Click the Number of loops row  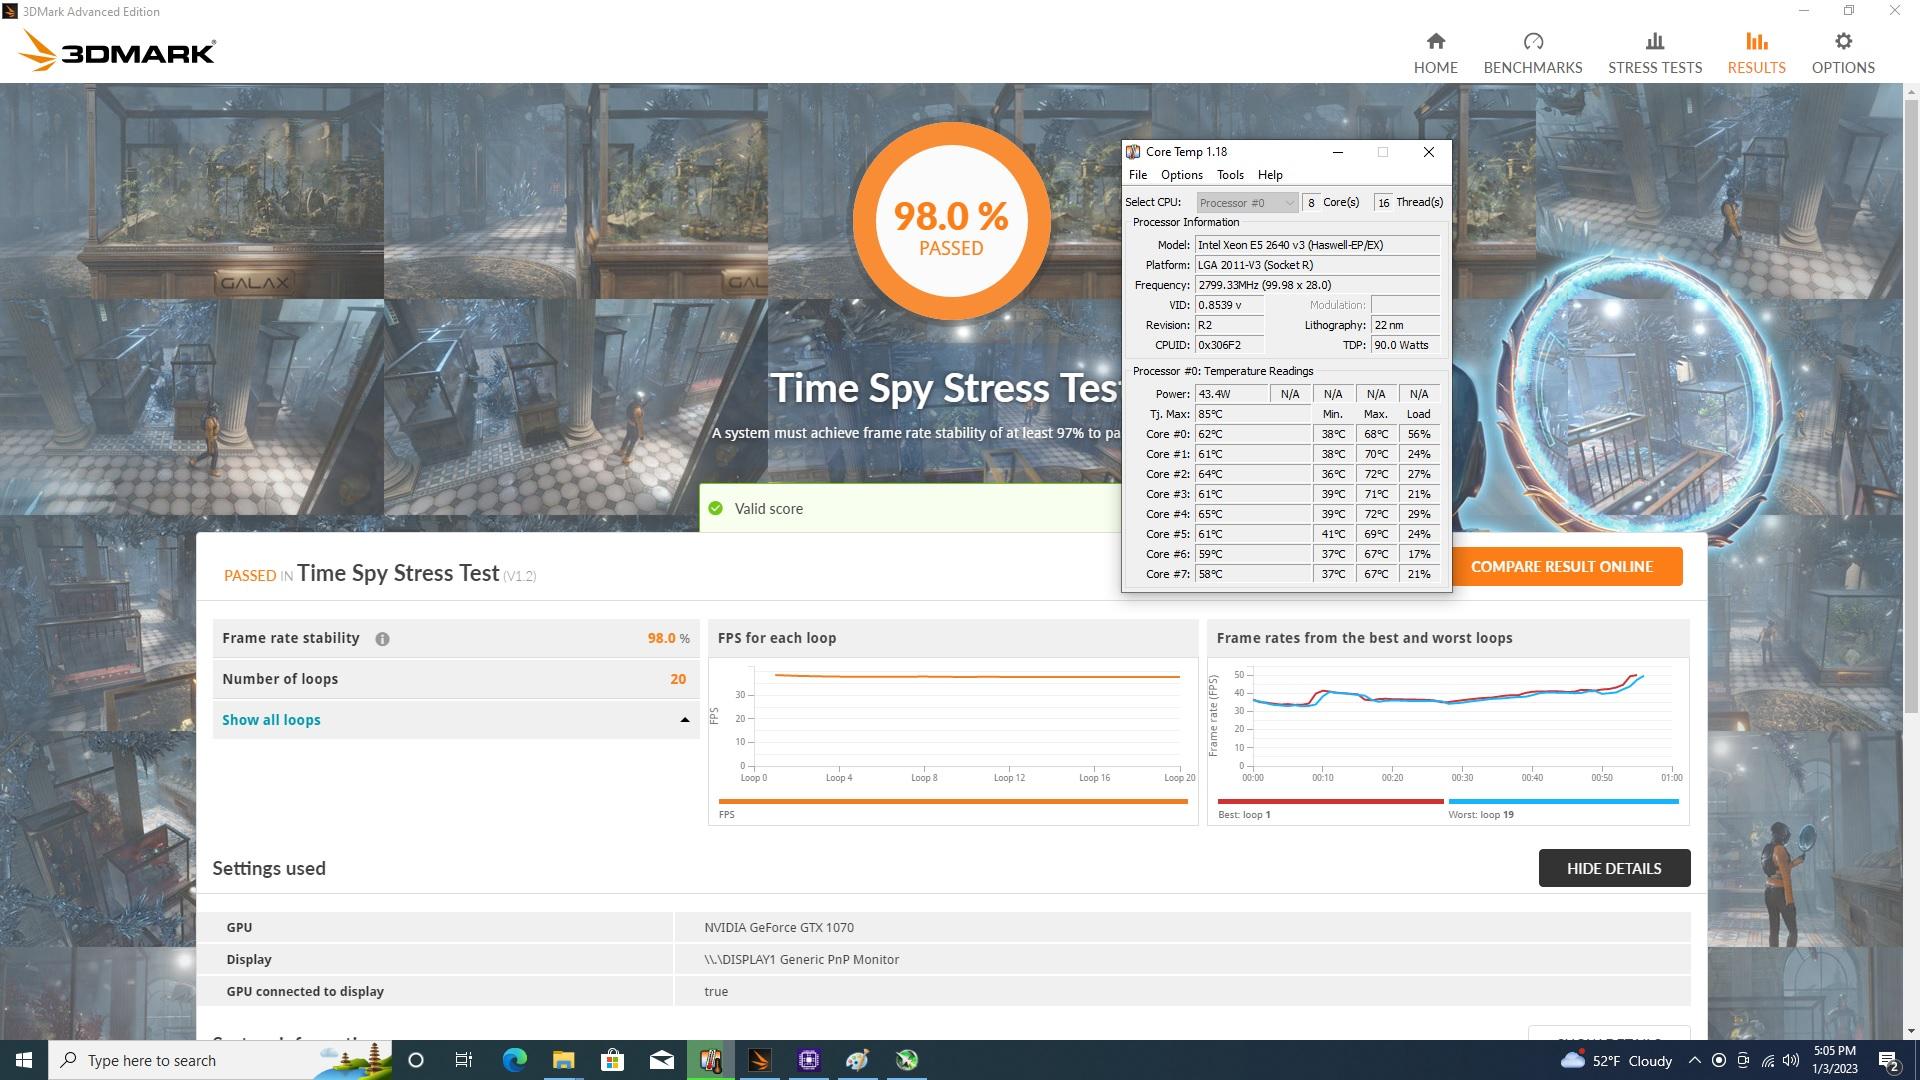pos(455,679)
